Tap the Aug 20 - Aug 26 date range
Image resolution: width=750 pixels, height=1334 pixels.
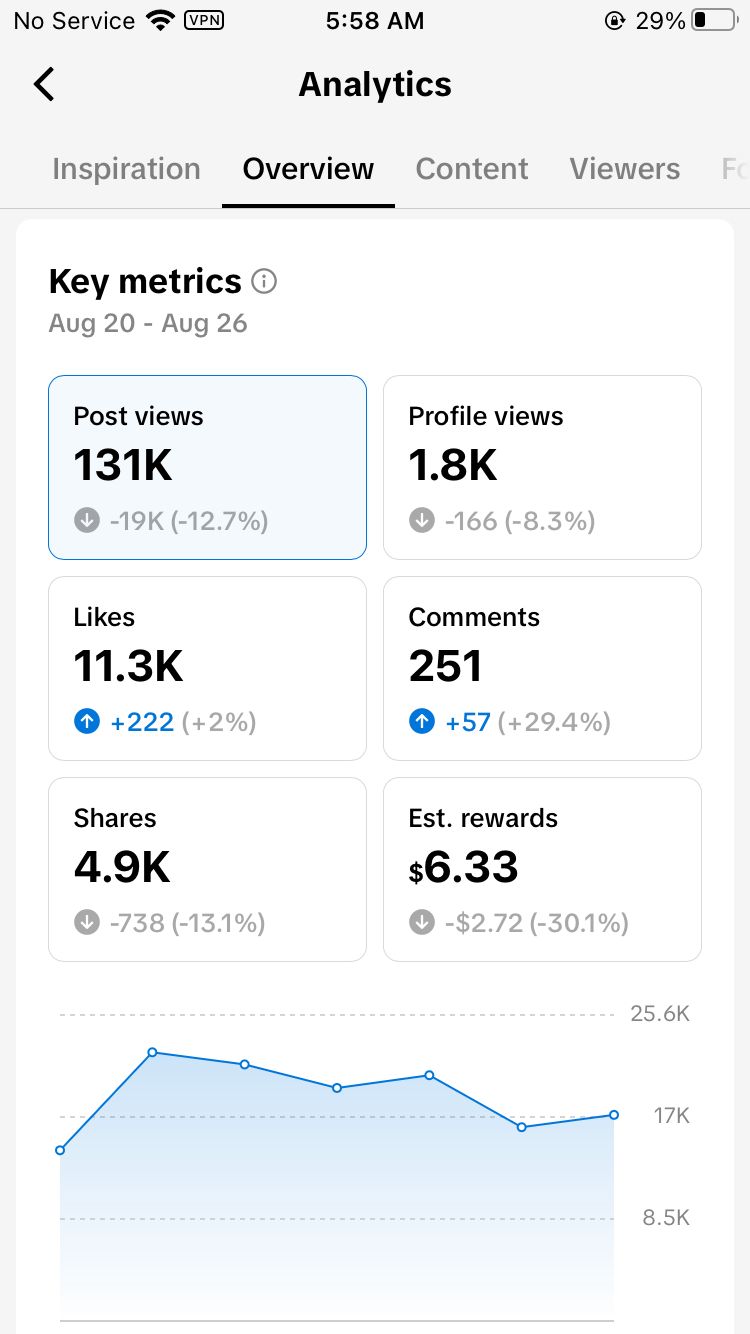coord(148,324)
